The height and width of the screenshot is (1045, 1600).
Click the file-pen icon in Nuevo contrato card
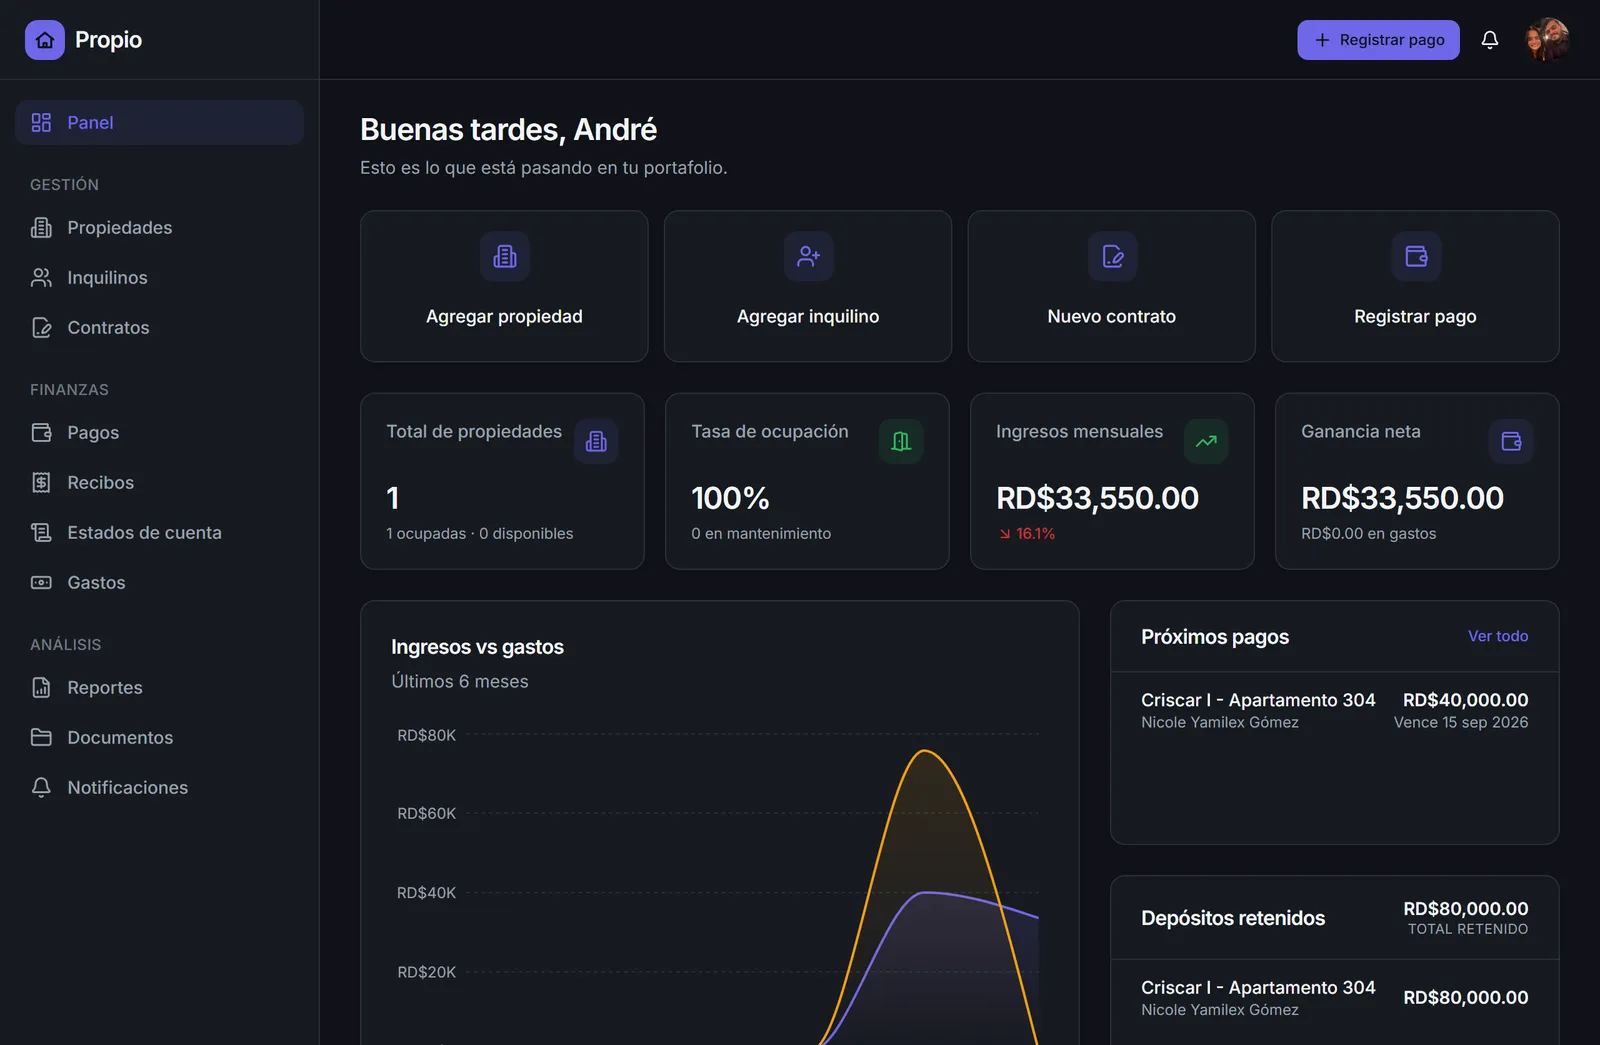coord(1113,257)
